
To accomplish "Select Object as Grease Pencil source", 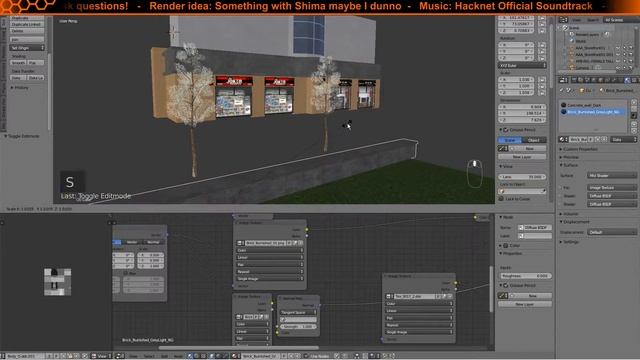I will coord(534,140).
